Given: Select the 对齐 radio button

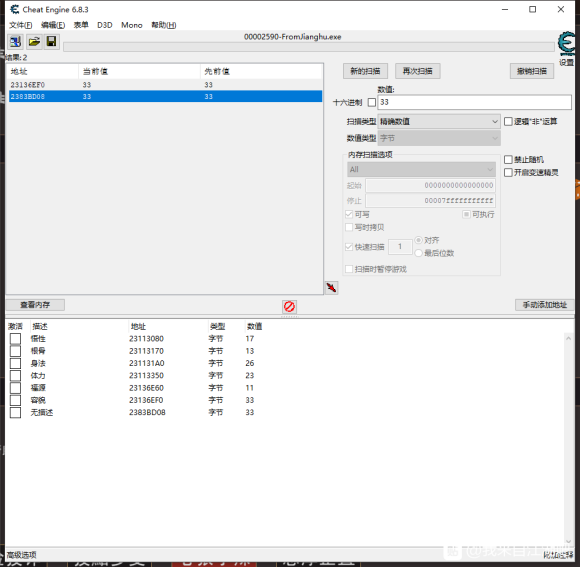Looking at the screenshot, I should 418,240.
